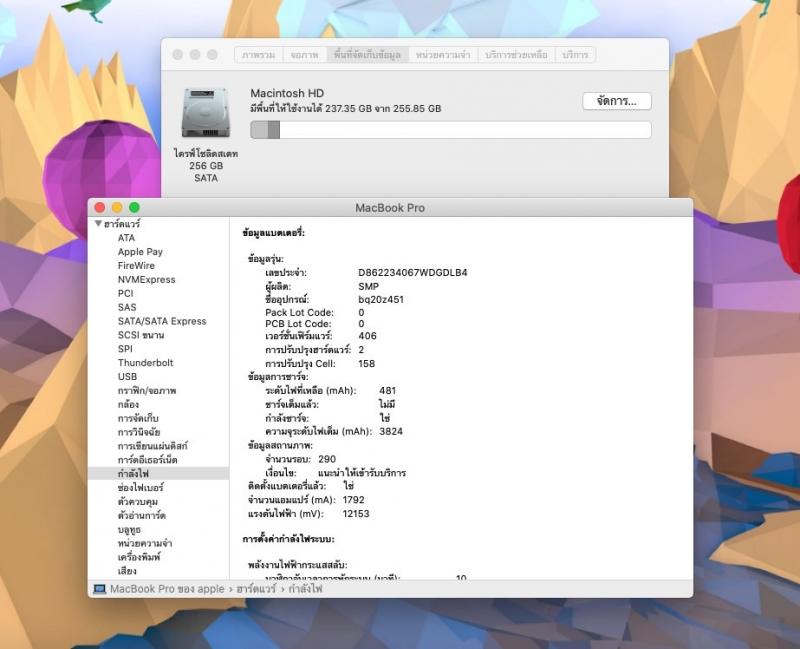The width and height of the screenshot is (800, 649).
Task: Click กำลังไฟ in the bottom path bar
Action: (x=305, y=589)
